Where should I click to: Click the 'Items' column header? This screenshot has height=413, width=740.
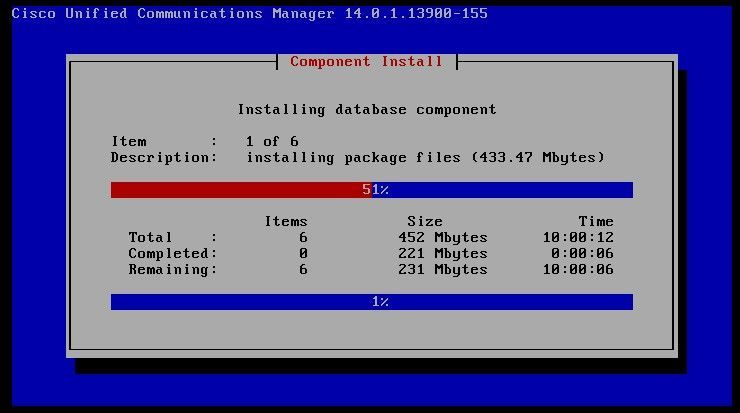(286, 221)
